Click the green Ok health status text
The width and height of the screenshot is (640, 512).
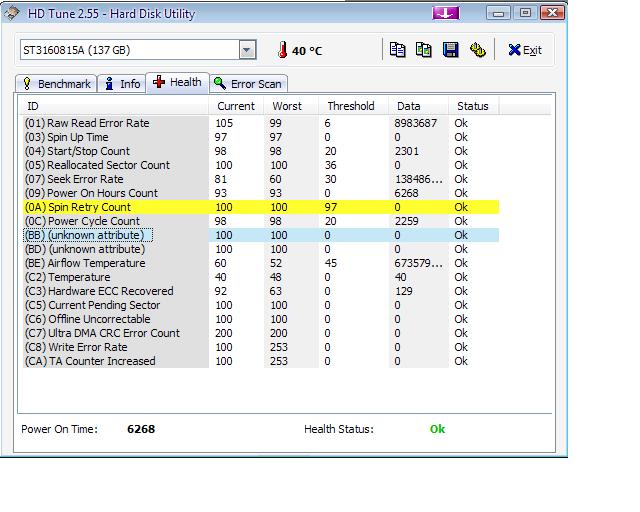pyautogui.click(x=437, y=429)
